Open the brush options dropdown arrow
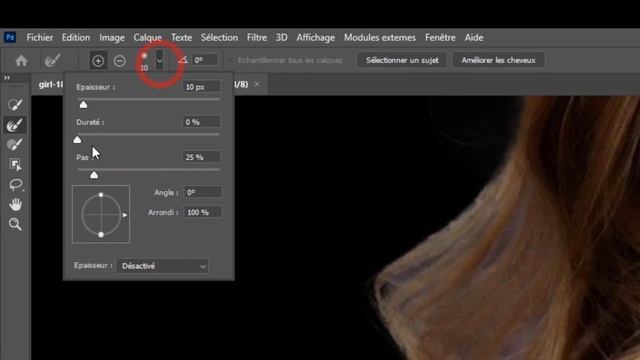Viewport: 640px width, 360px height. (x=160, y=61)
